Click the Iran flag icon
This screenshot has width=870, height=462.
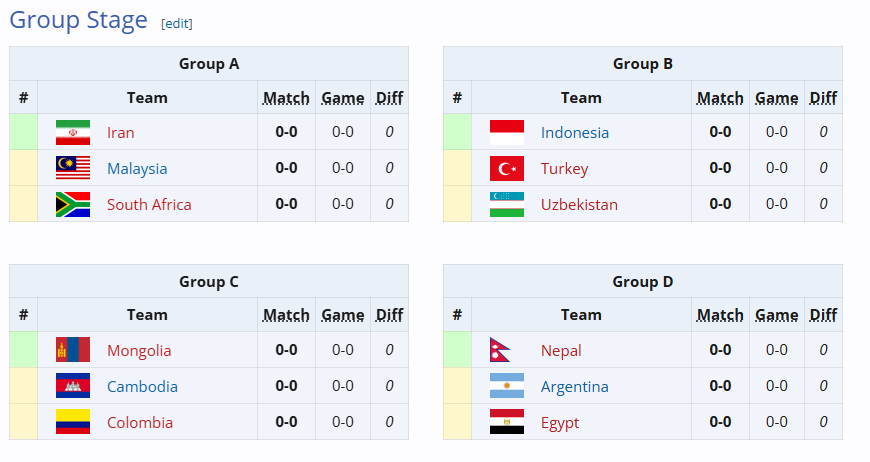click(x=73, y=132)
